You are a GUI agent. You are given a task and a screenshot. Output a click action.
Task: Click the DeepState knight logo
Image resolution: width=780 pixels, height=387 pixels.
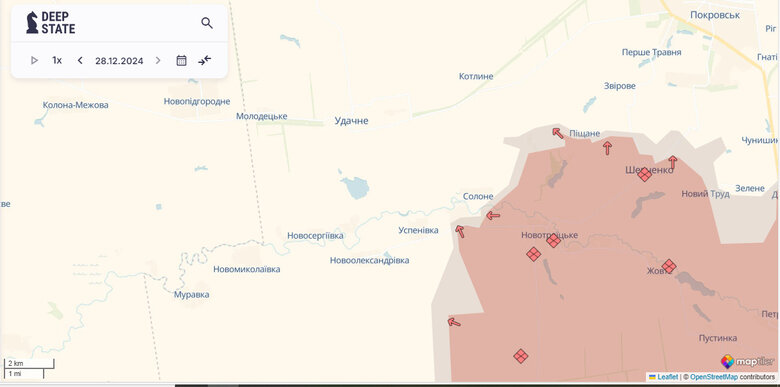point(32,22)
